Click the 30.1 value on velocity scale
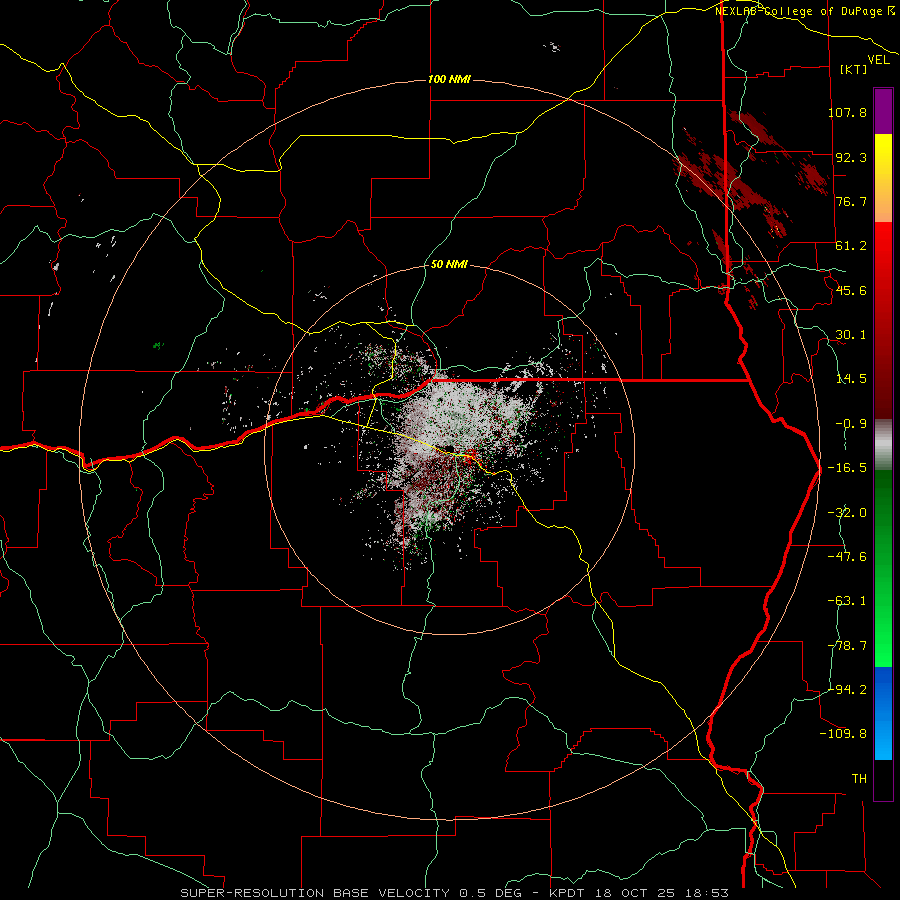 point(851,335)
